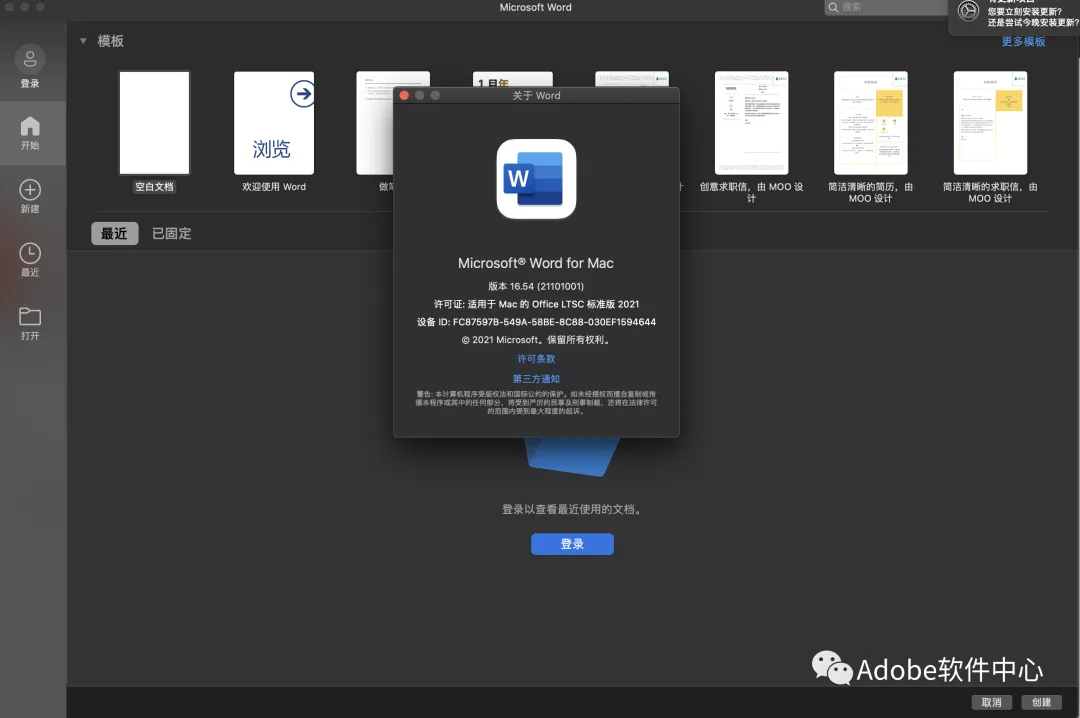
Task: Click the 设备 ID line in About dialog
Action: tap(536, 322)
